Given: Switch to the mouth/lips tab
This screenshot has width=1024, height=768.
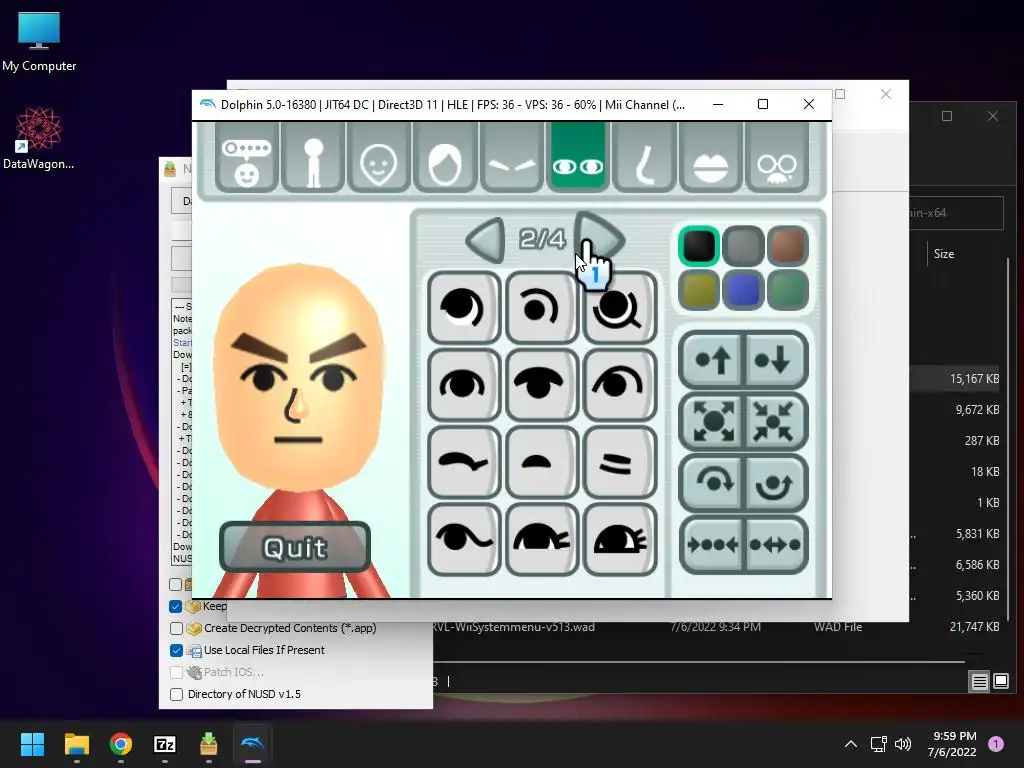Looking at the screenshot, I should 711,158.
